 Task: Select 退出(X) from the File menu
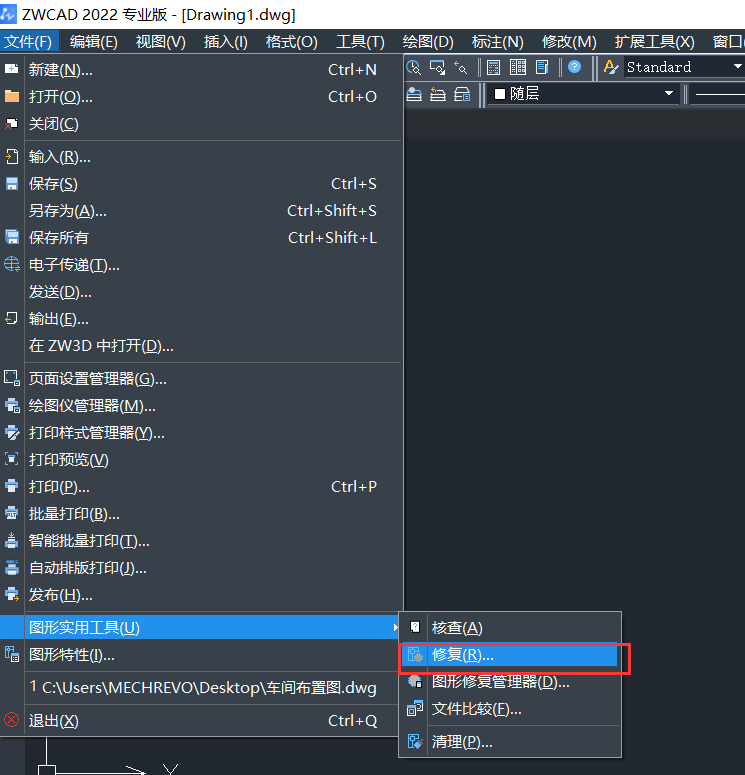(200, 721)
